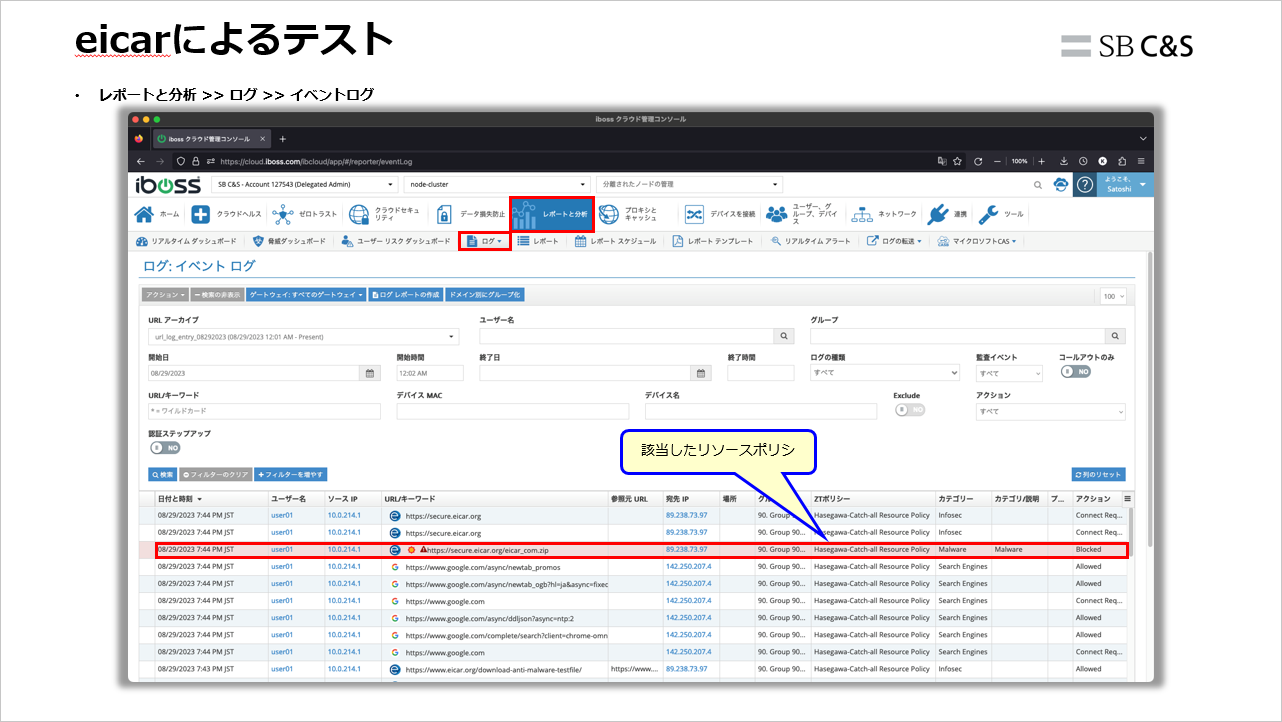
Task: Open Connect Devices (デバイスを接続) section
Action: click(720, 214)
